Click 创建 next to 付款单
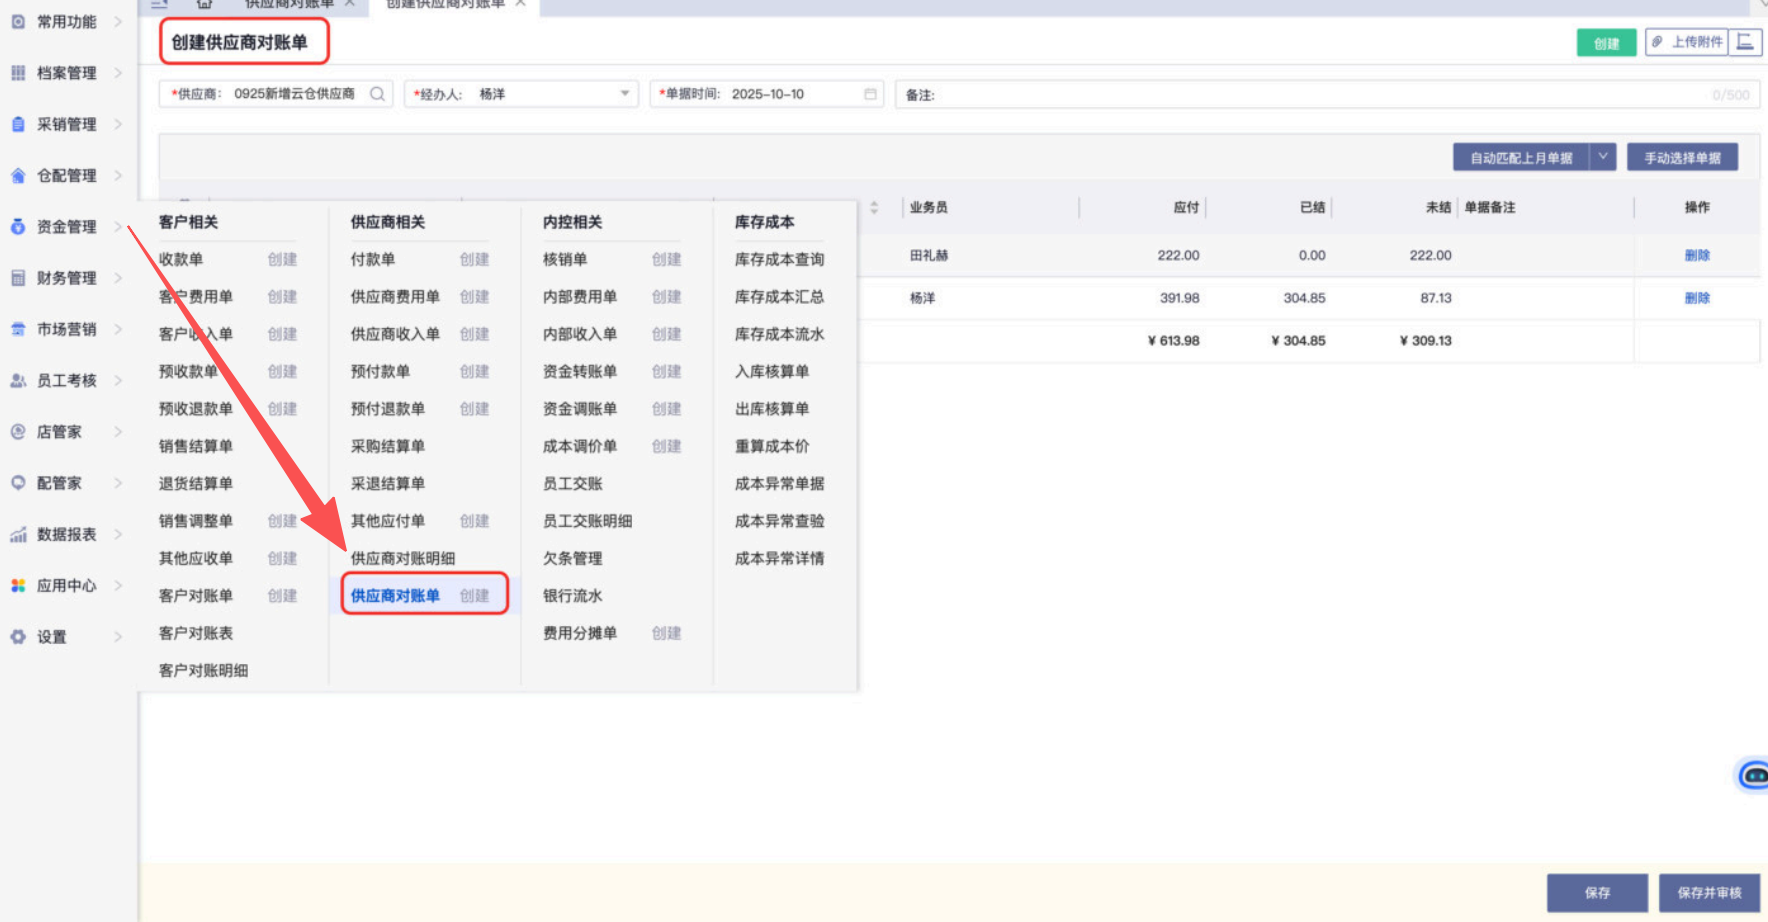Image resolution: width=1768 pixels, height=922 pixels. (474, 259)
